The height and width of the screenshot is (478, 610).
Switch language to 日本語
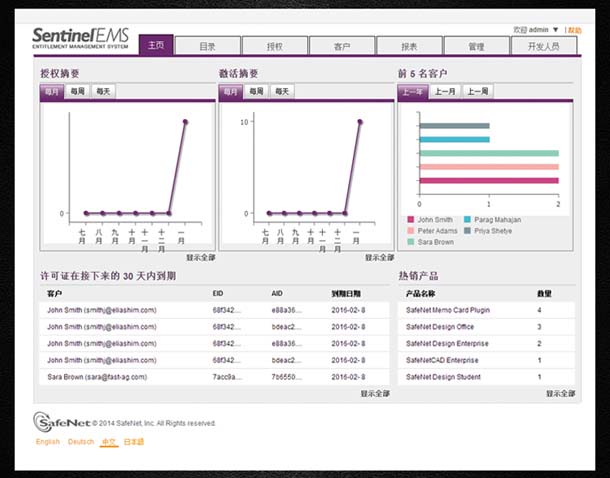point(133,442)
